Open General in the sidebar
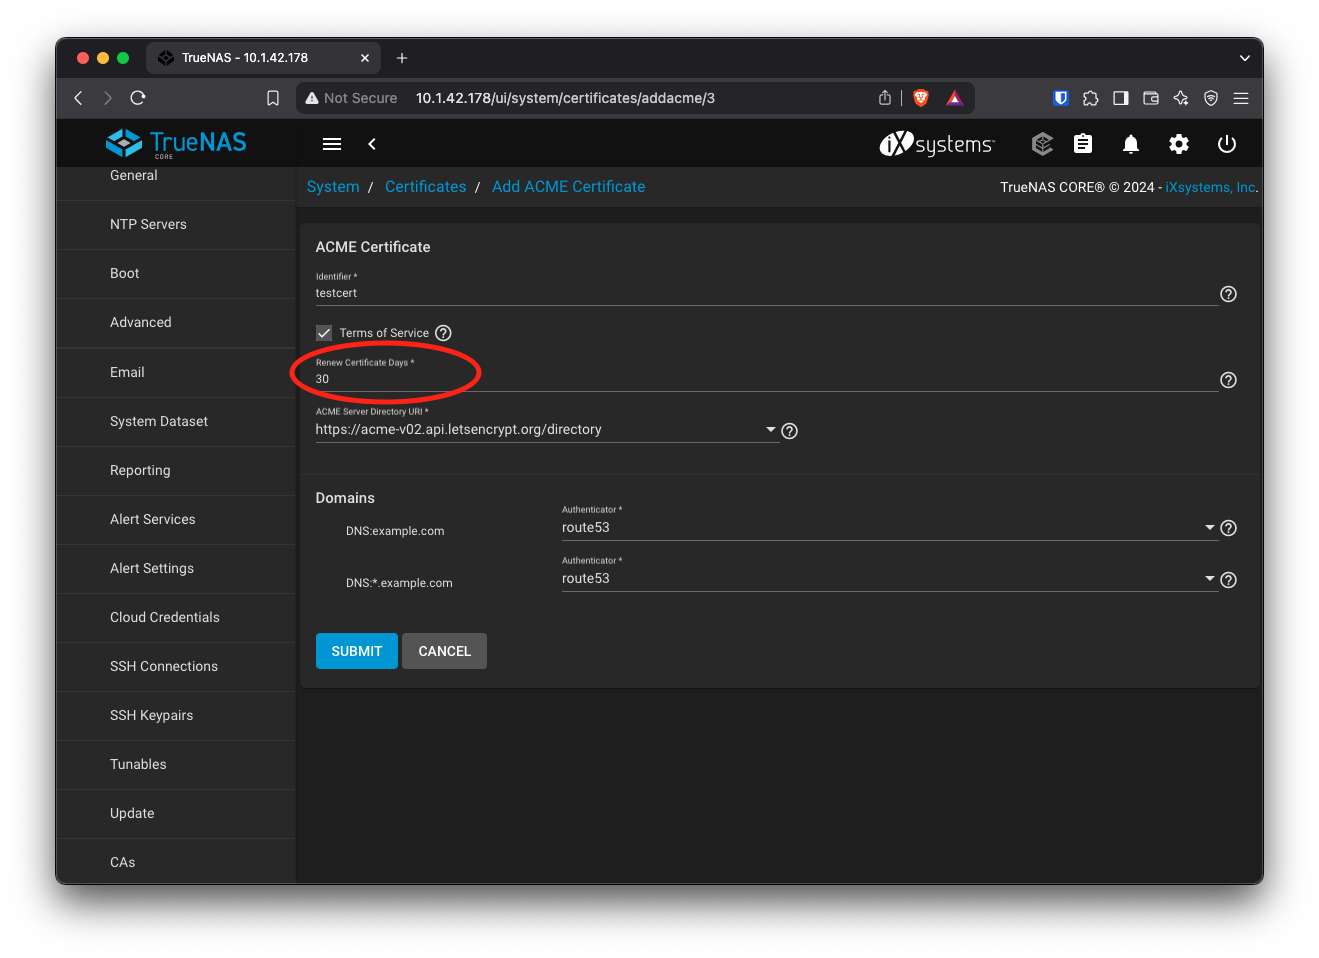Image resolution: width=1319 pixels, height=958 pixels. pos(176,176)
